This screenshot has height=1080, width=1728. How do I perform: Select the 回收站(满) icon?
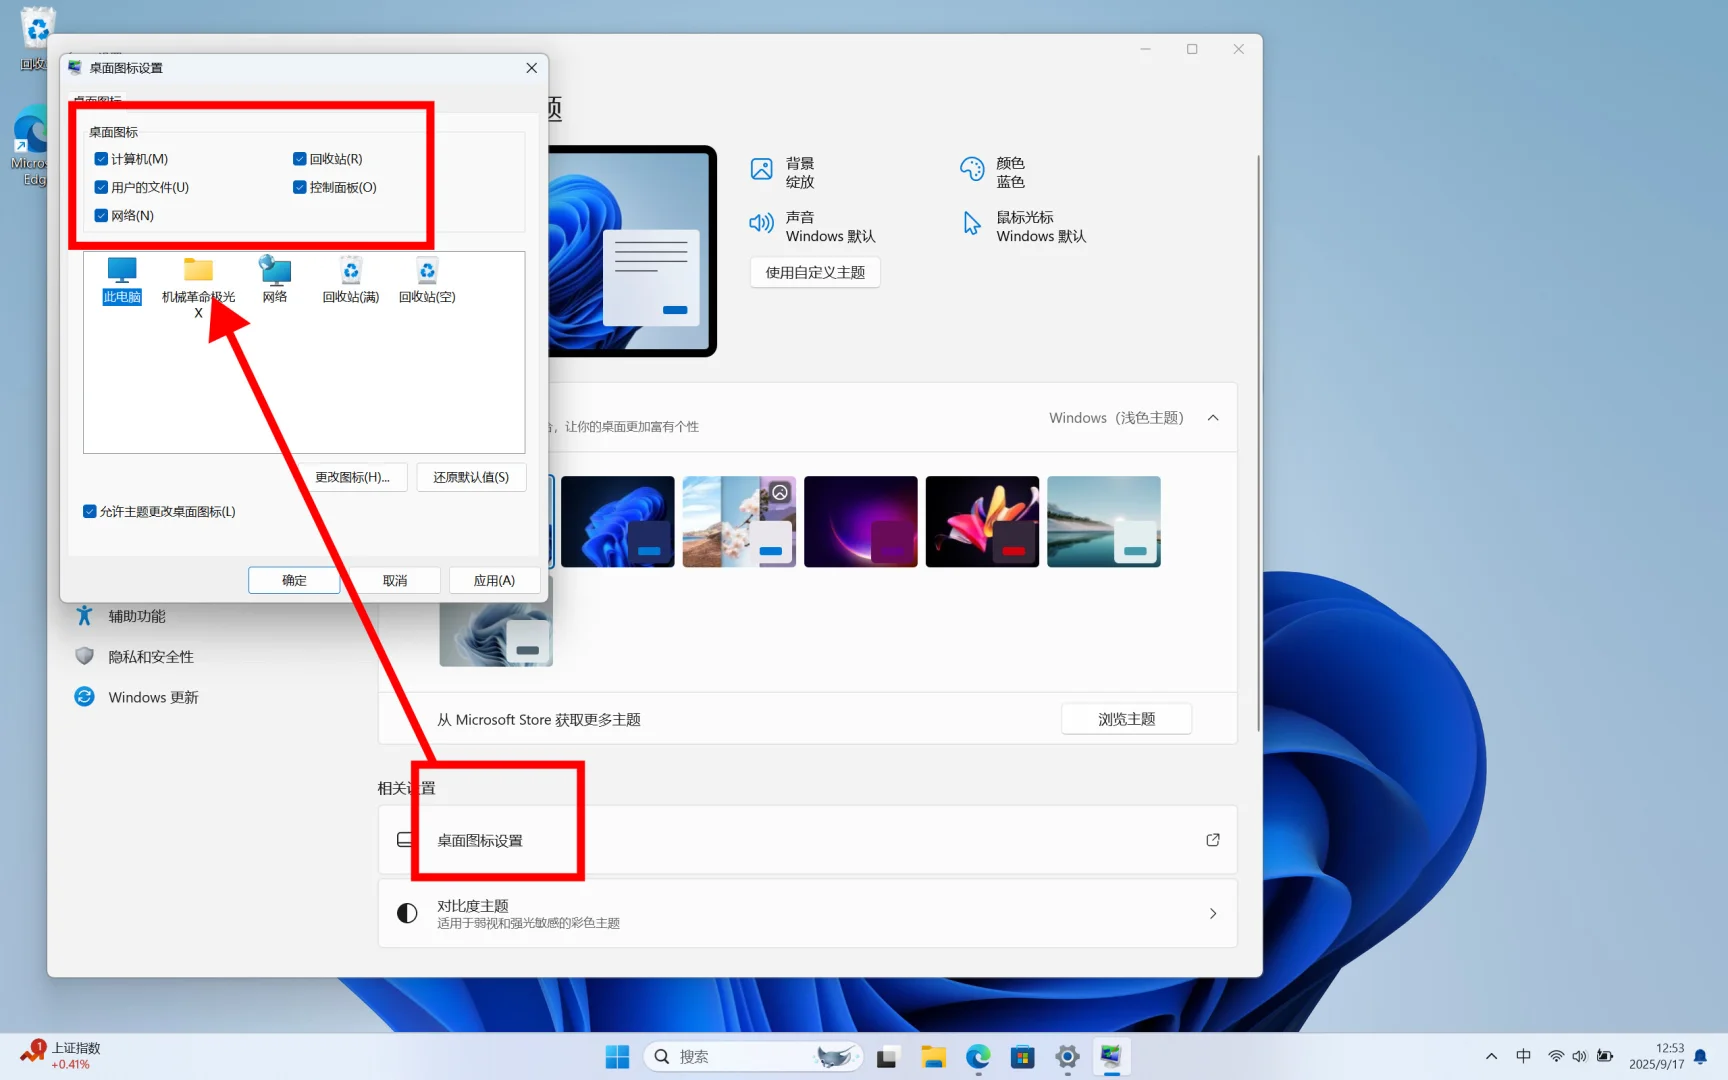(x=351, y=280)
